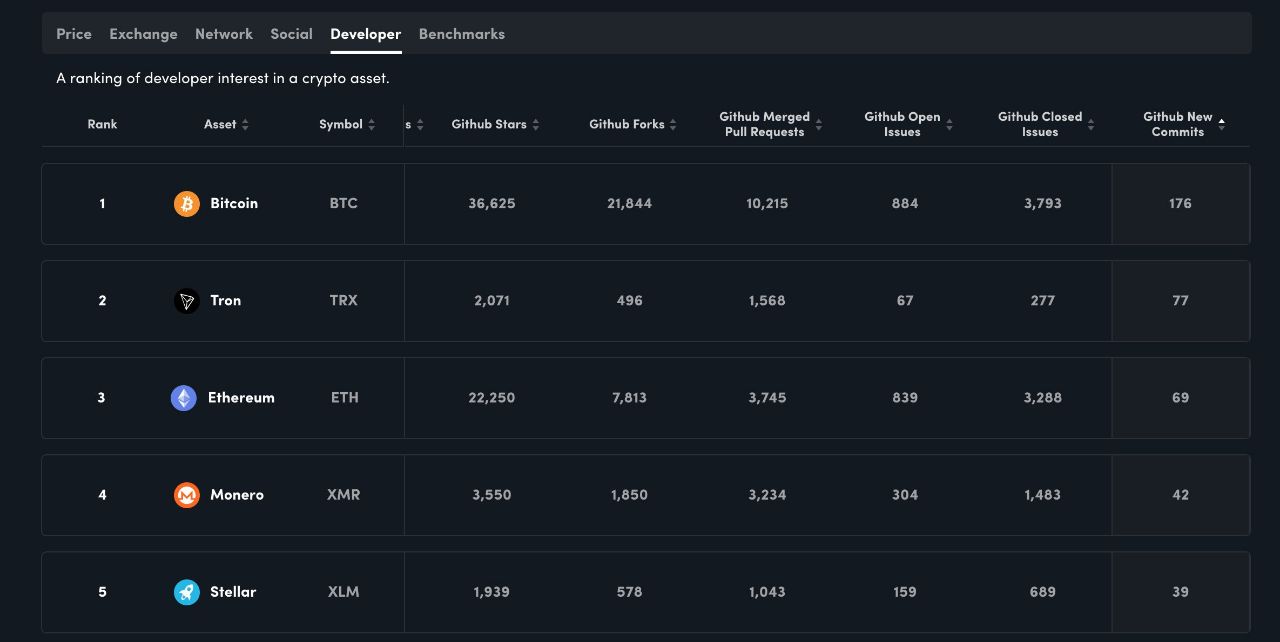
Task: Open the Monero asset link
Action: (x=237, y=494)
